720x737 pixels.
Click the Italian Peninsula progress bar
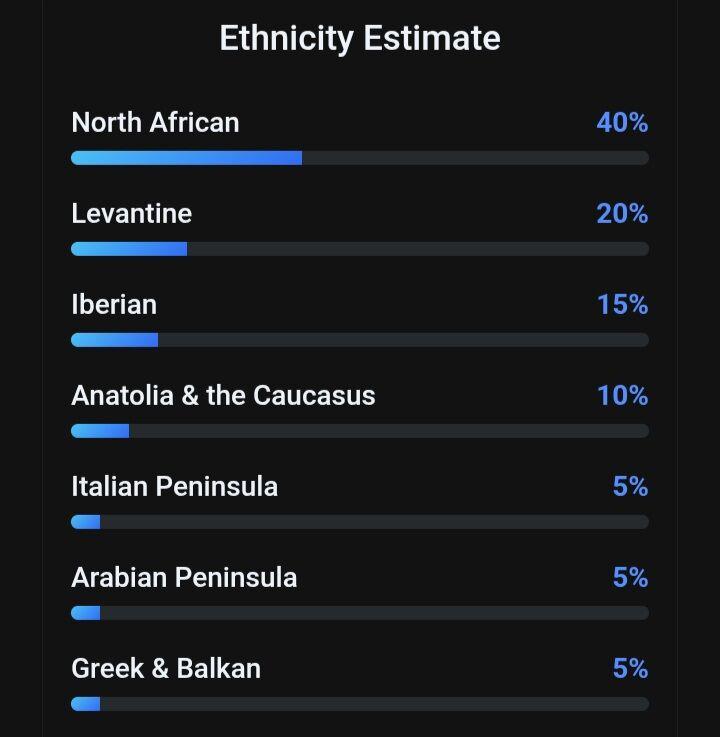click(360, 522)
